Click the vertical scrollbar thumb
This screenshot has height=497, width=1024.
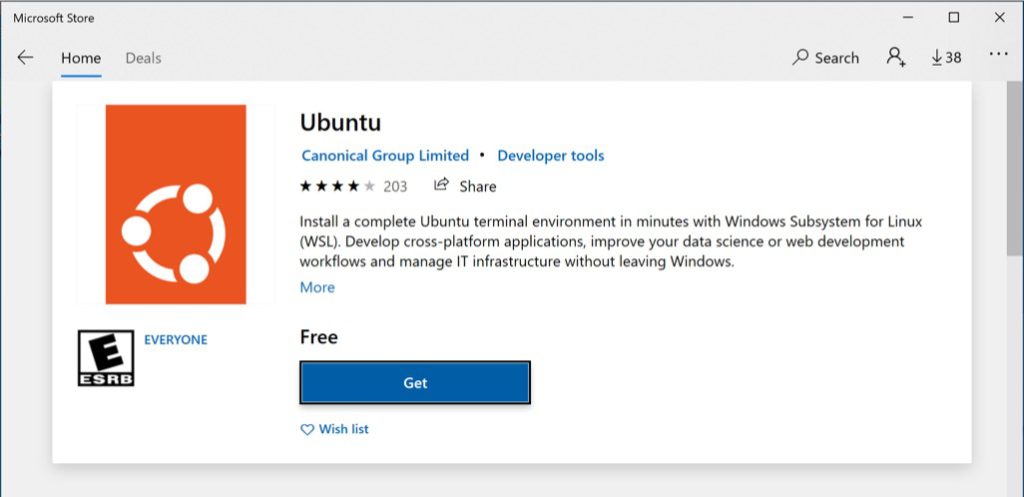[1016, 170]
